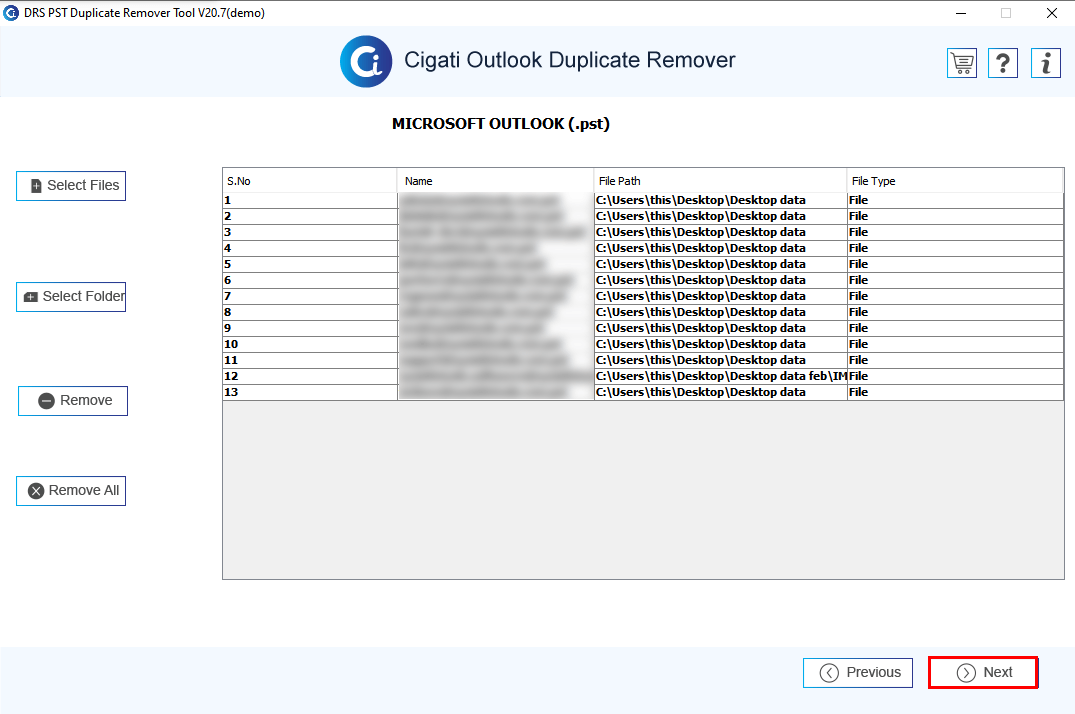The height and width of the screenshot is (714, 1075).
Task: Go back with the Previous button
Action: (x=858, y=672)
